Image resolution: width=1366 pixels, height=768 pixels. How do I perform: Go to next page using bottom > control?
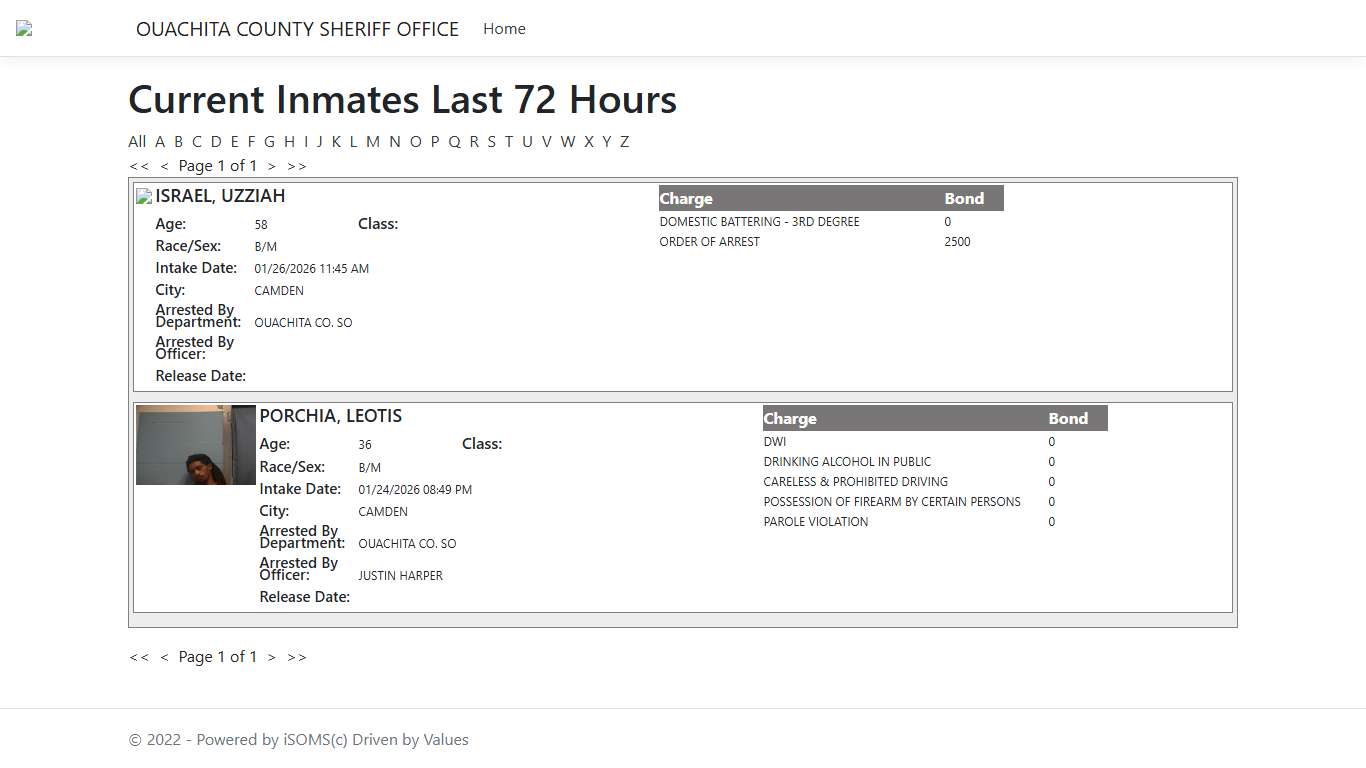[271, 657]
